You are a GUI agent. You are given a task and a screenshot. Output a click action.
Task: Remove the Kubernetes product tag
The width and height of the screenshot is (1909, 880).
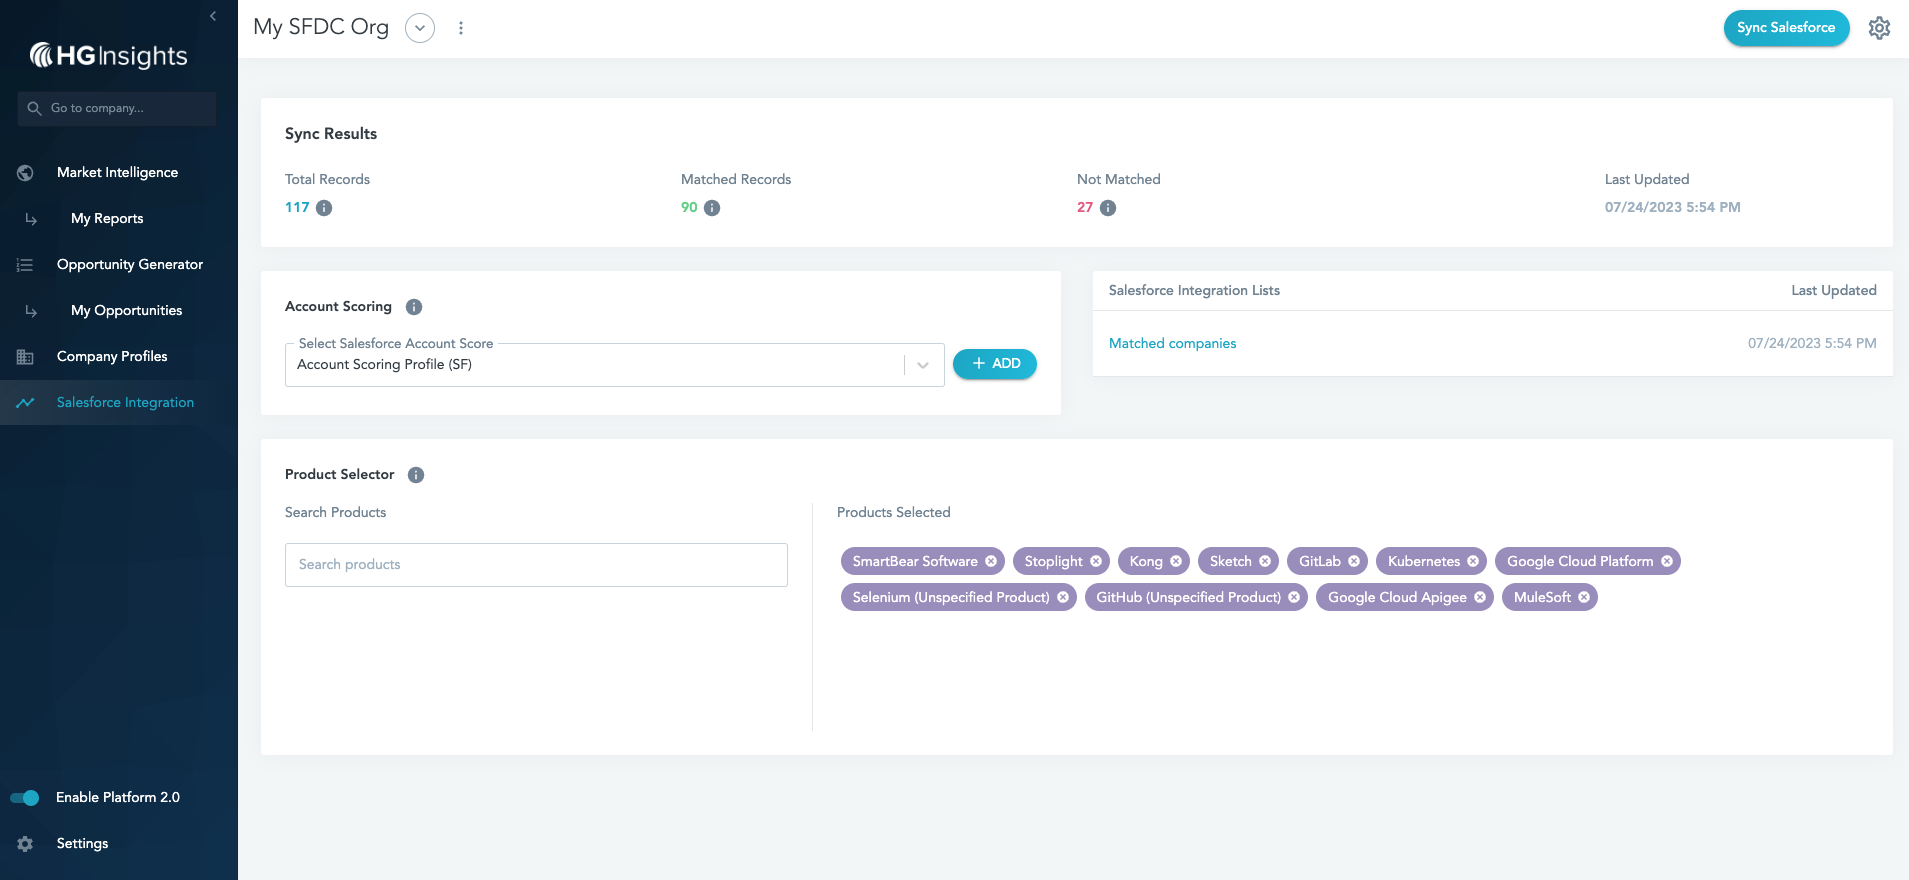coord(1473,561)
